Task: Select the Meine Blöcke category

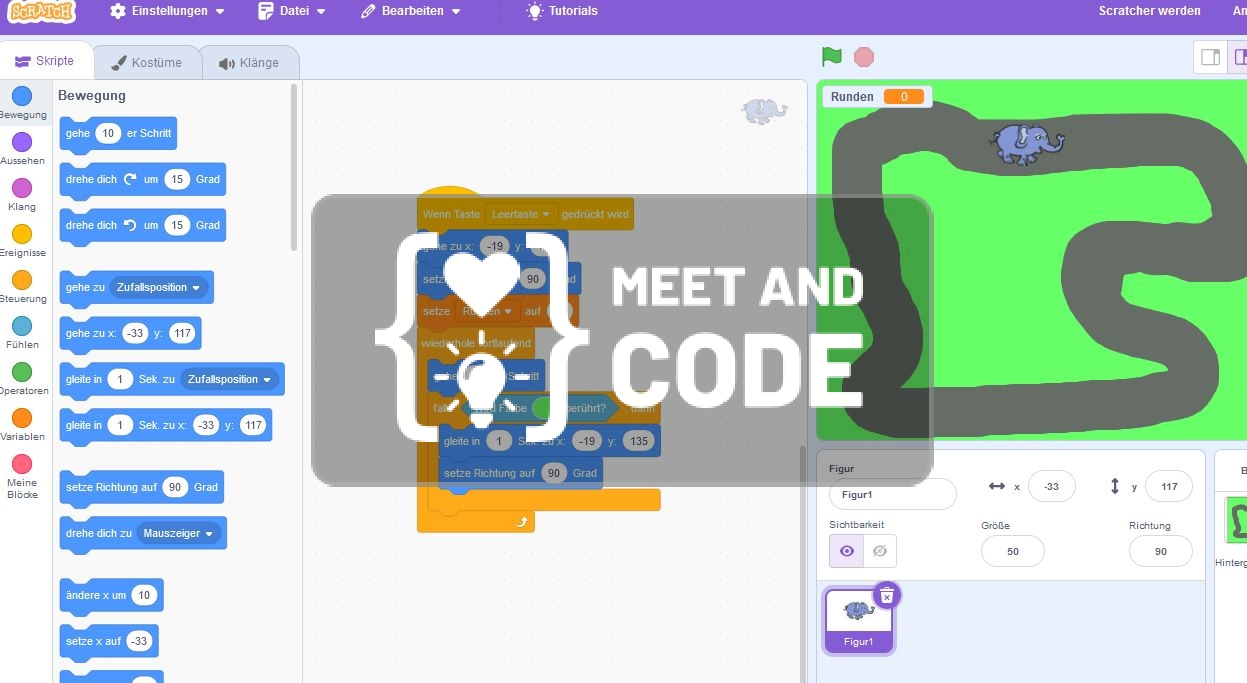Action: pos(22,475)
